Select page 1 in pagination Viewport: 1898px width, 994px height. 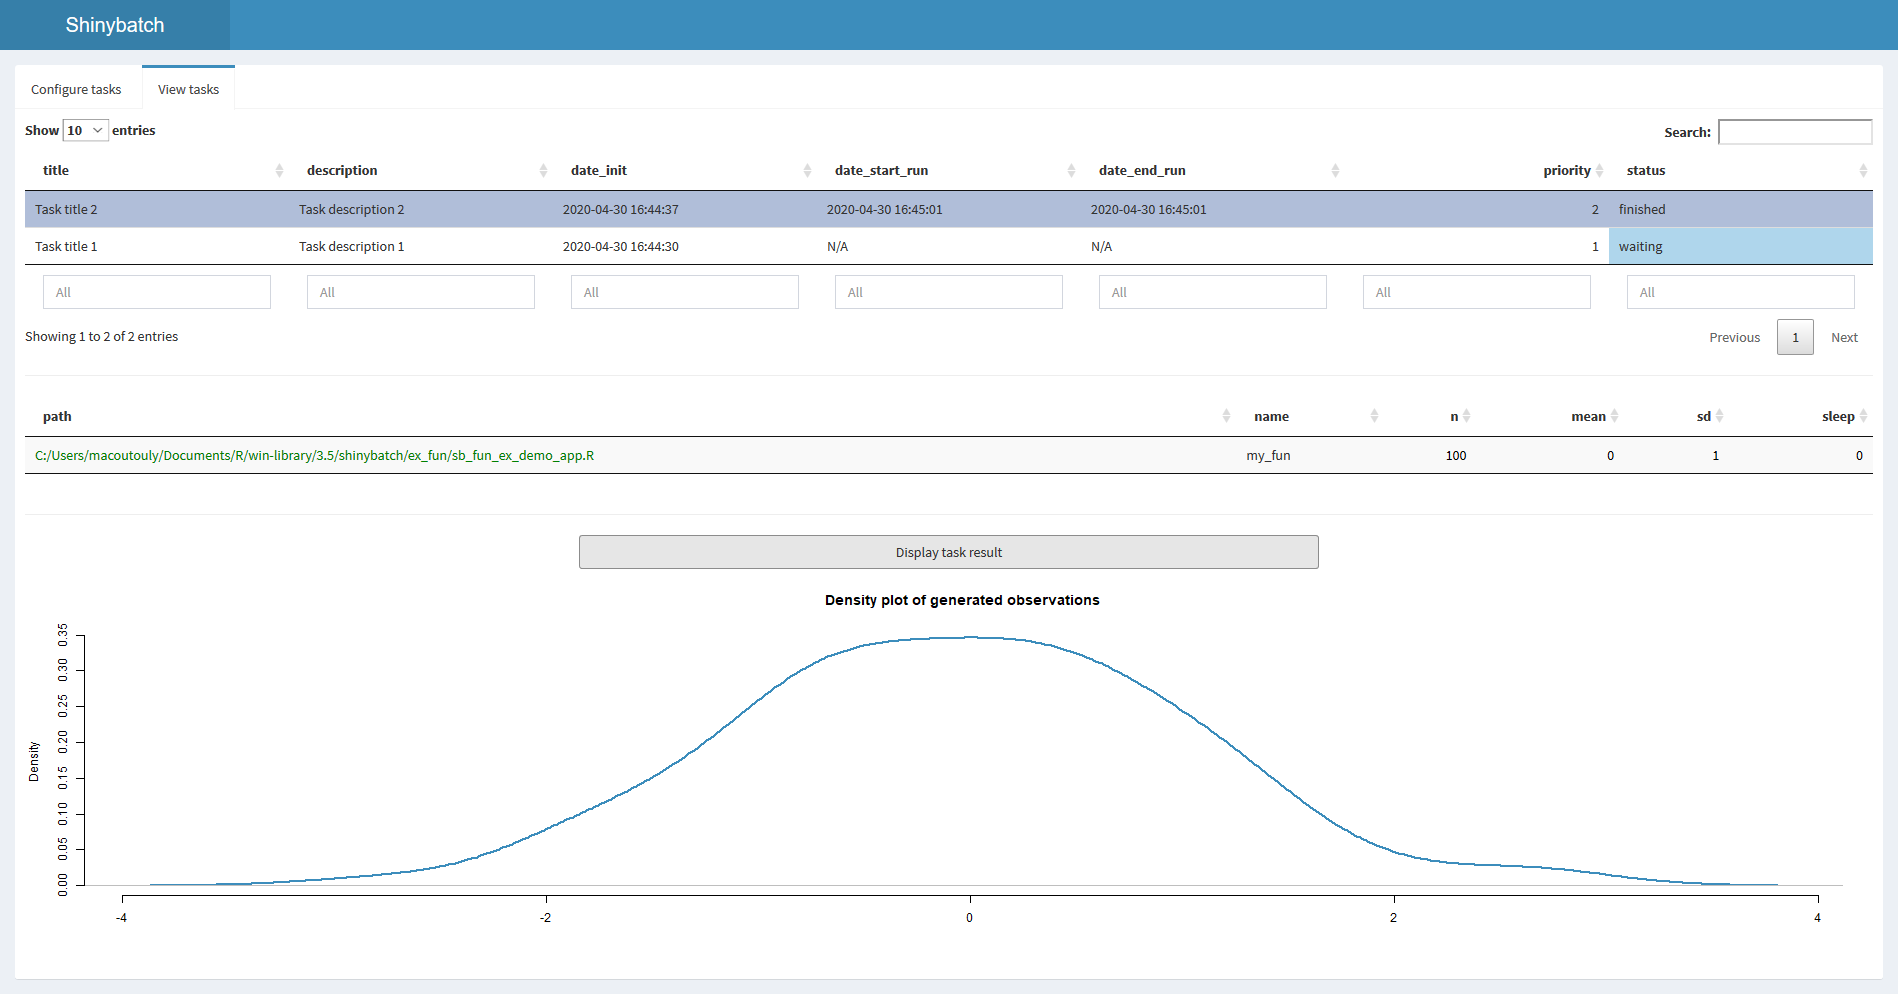1795,337
